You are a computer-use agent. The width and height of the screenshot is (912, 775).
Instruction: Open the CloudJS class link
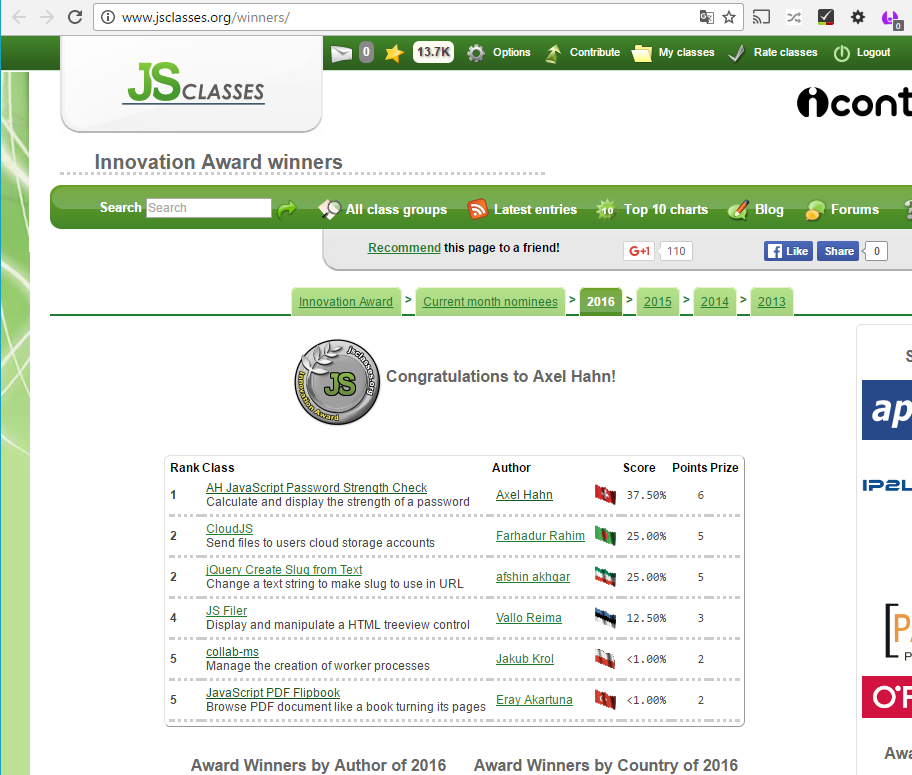[x=230, y=529]
